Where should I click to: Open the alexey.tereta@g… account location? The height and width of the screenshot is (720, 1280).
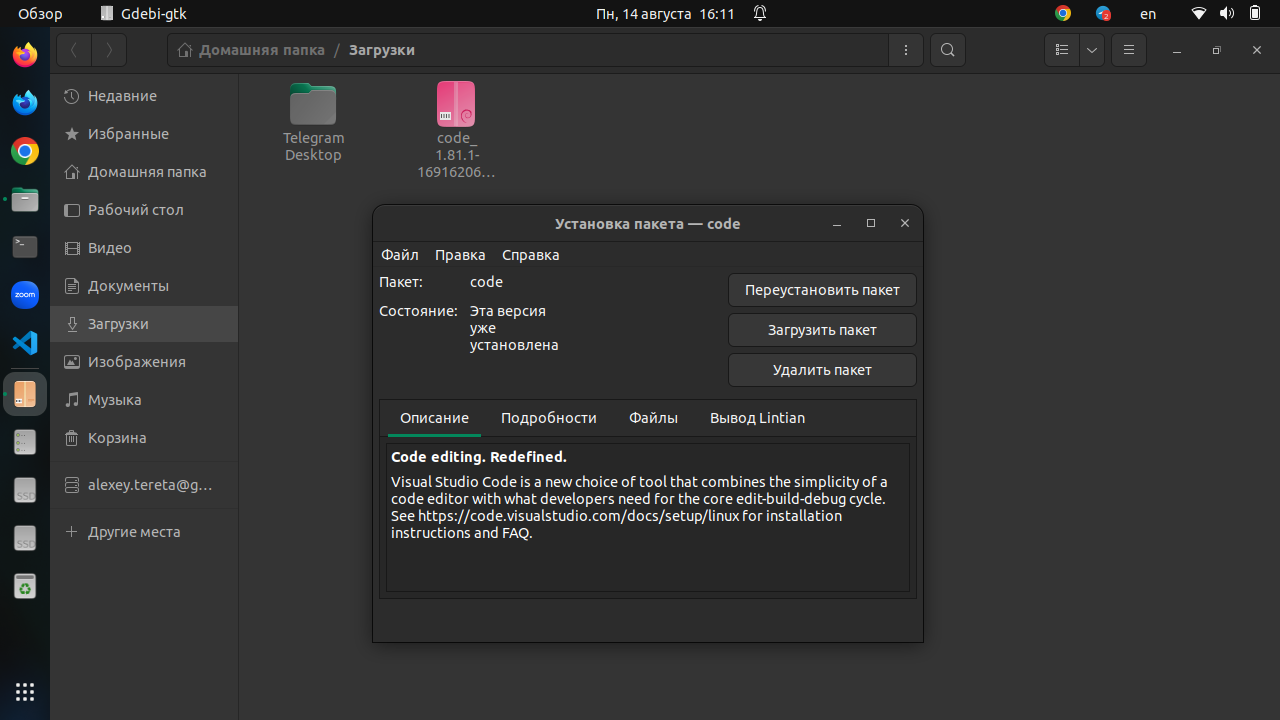coord(144,485)
